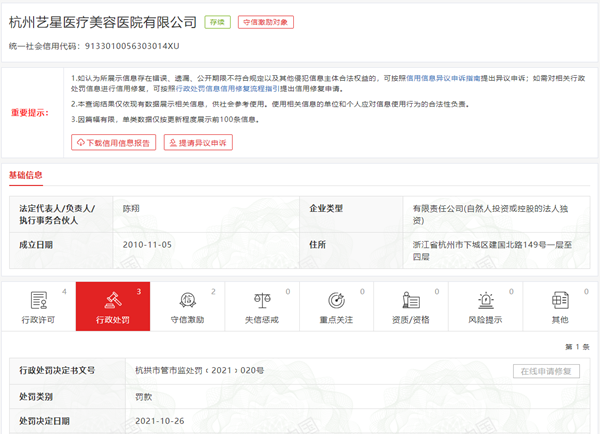Viewport: 600px width, 434px height.
Task: Open the 重点关注 target icon
Action: pyautogui.click(x=337, y=300)
